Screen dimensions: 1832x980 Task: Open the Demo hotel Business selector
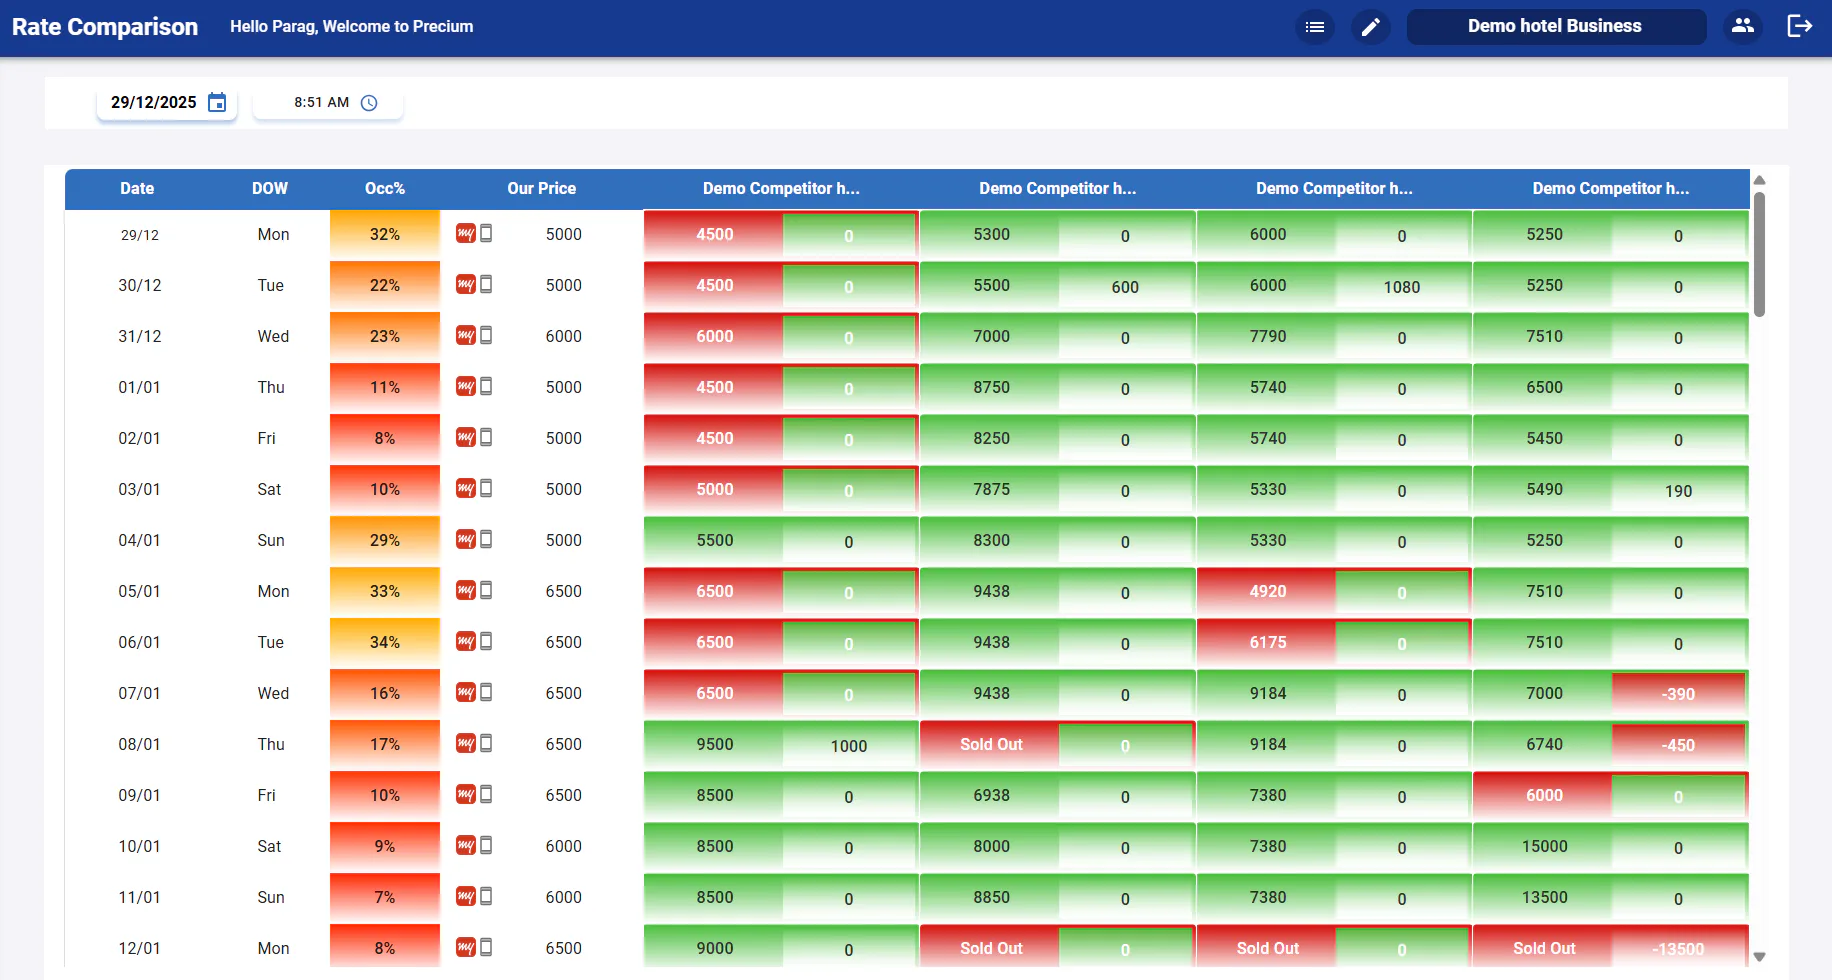click(1555, 27)
